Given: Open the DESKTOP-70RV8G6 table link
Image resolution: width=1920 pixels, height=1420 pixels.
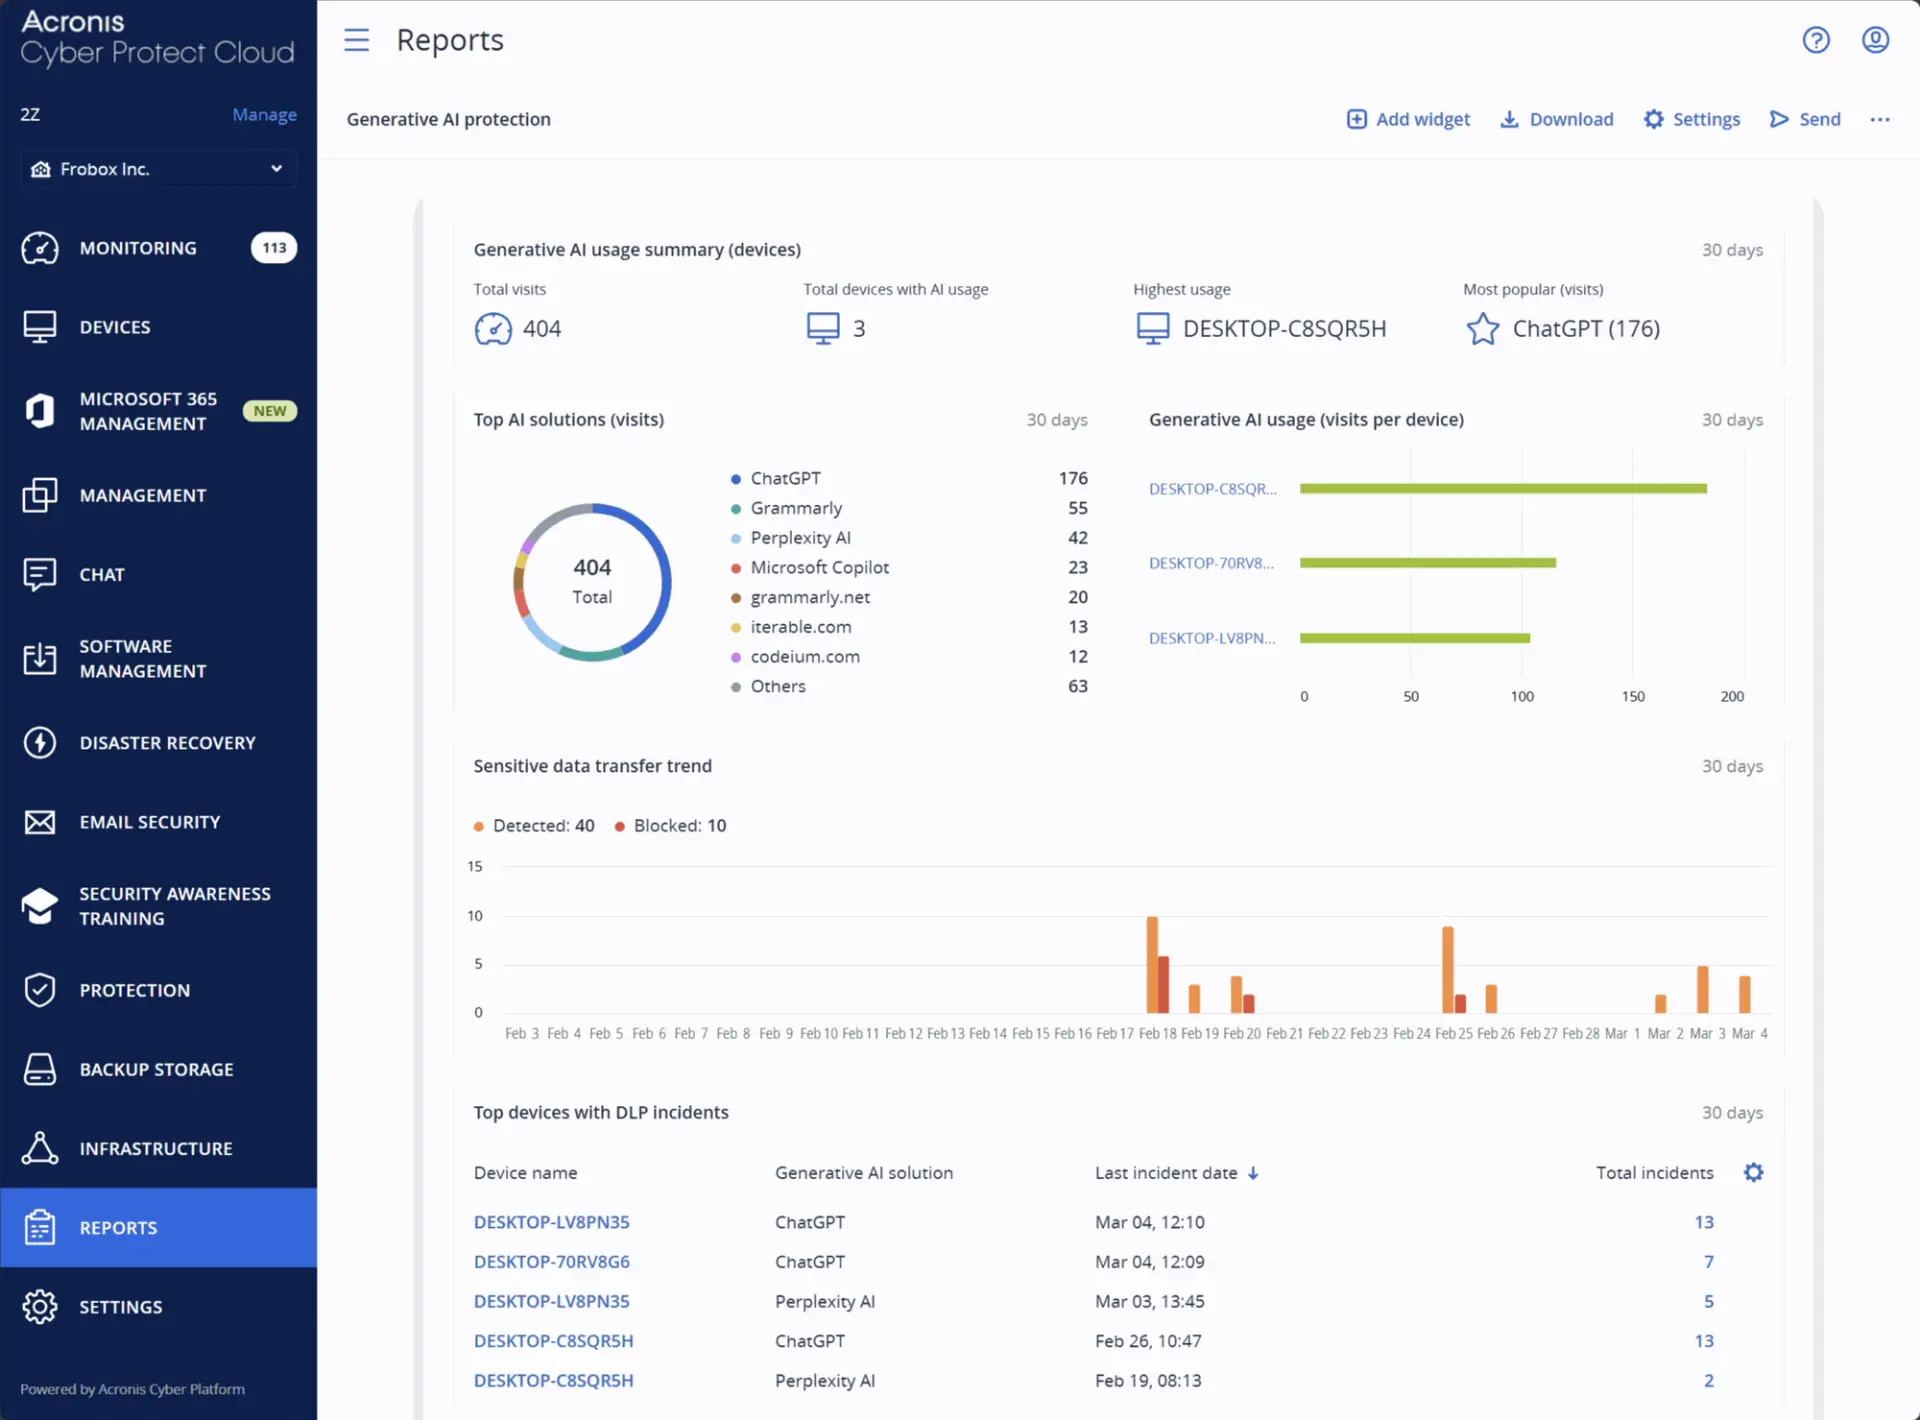Looking at the screenshot, I should (x=552, y=1262).
